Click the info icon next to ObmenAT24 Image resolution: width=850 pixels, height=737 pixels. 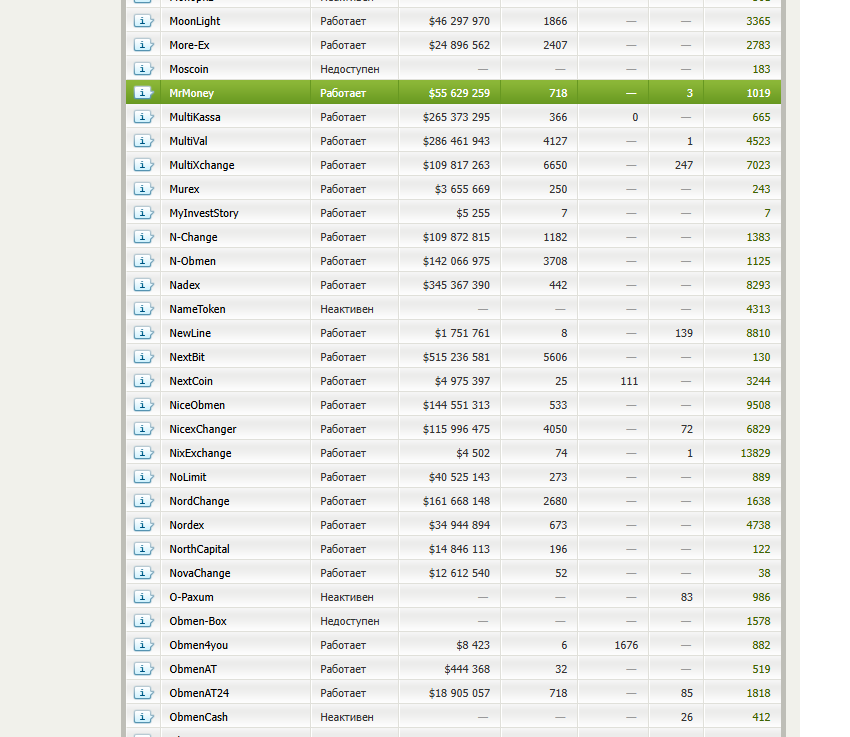[143, 693]
